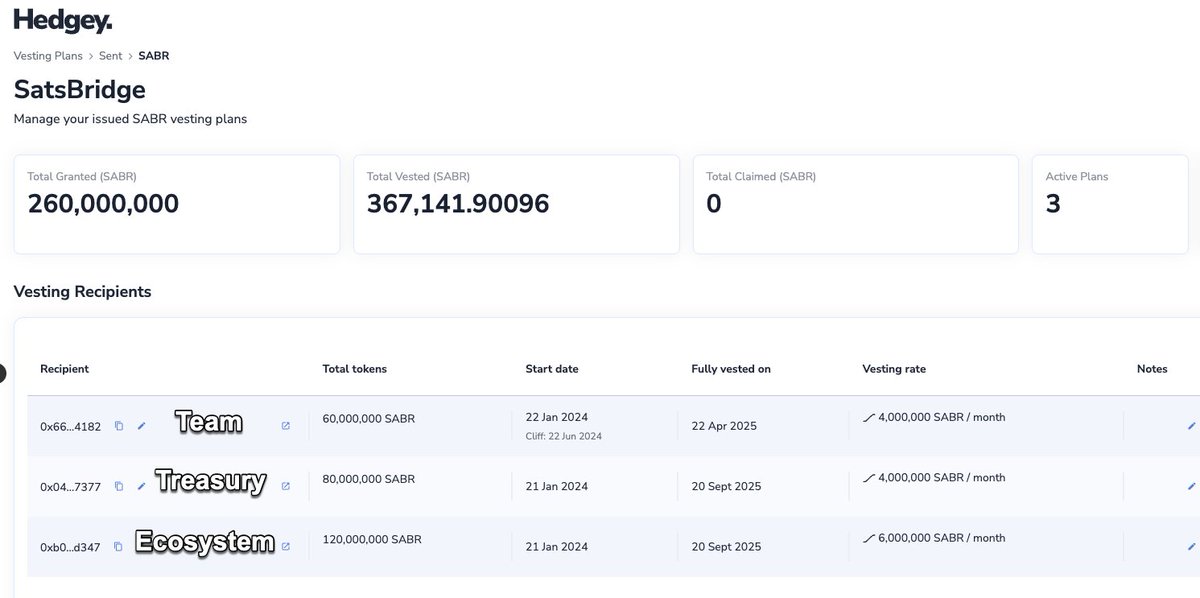
Task: Go to Vesting Plans breadcrumb
Action: coord(48,56)
